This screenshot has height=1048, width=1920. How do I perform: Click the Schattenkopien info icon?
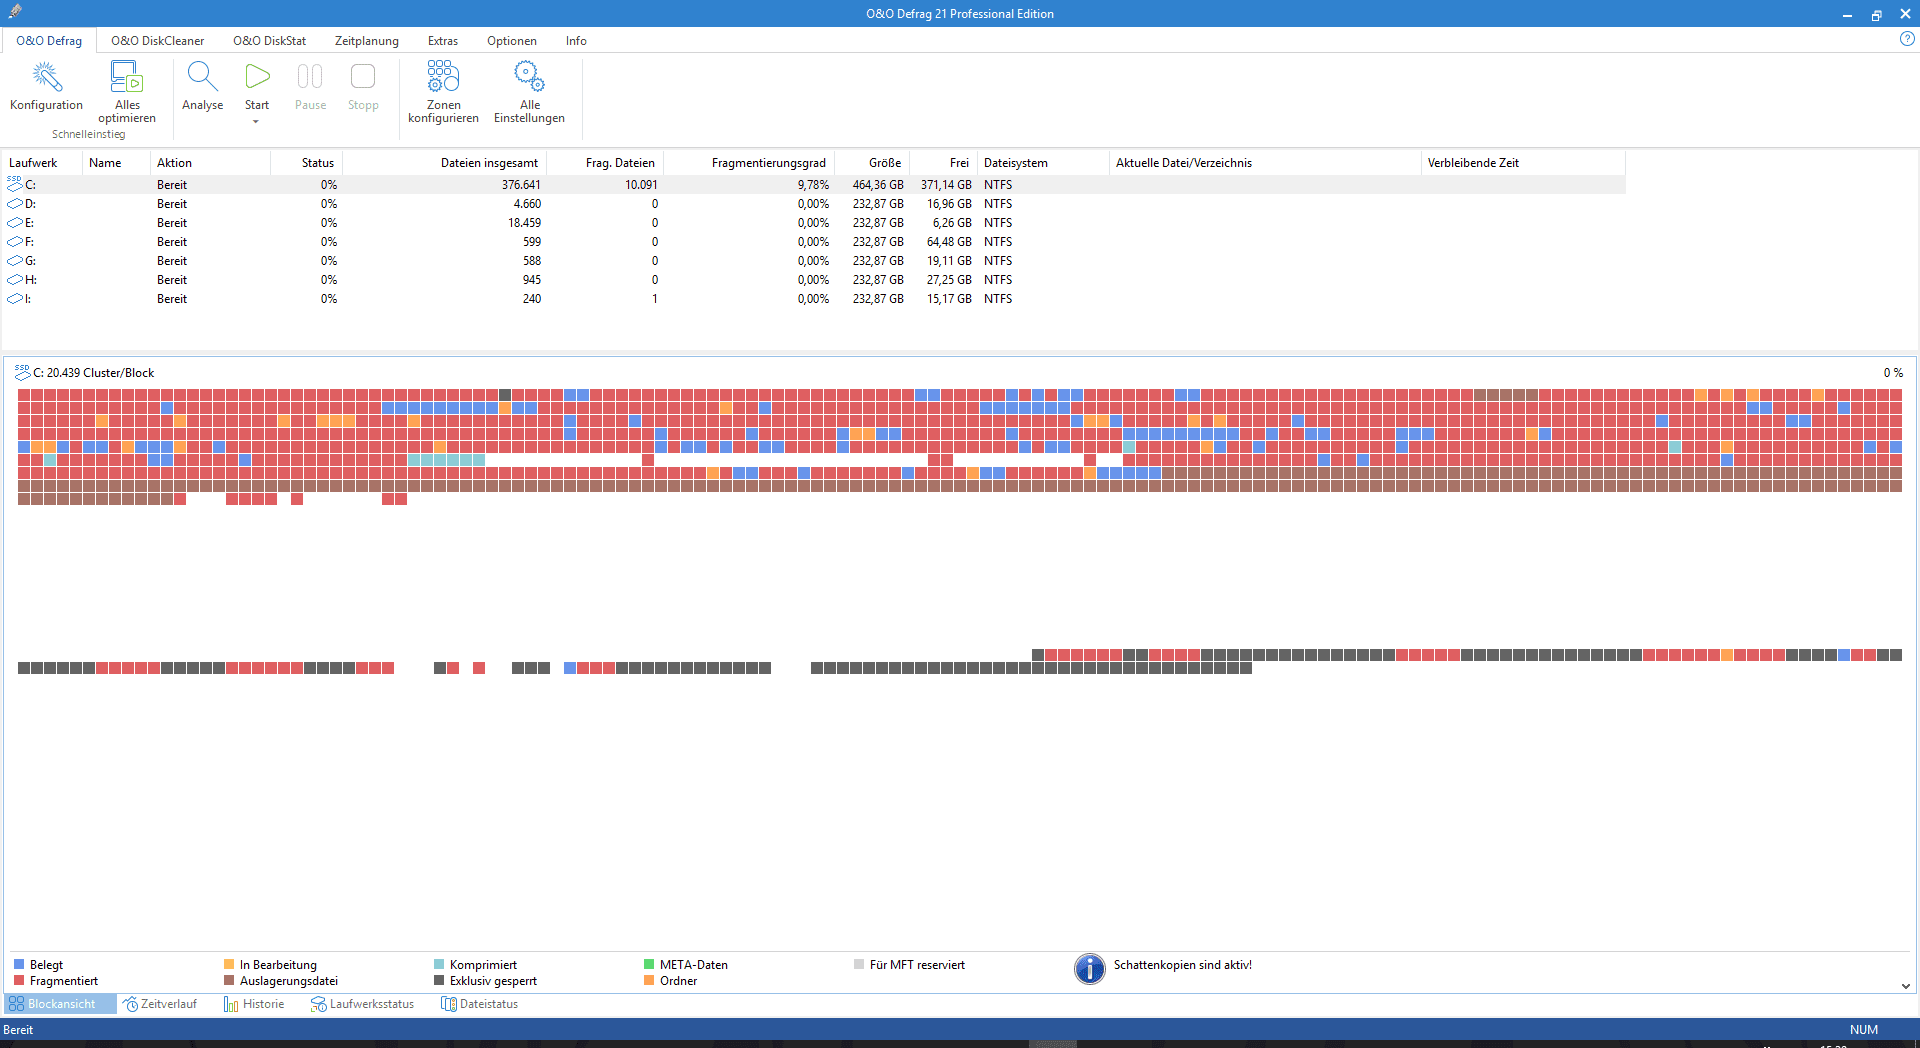coord(1090,968)
